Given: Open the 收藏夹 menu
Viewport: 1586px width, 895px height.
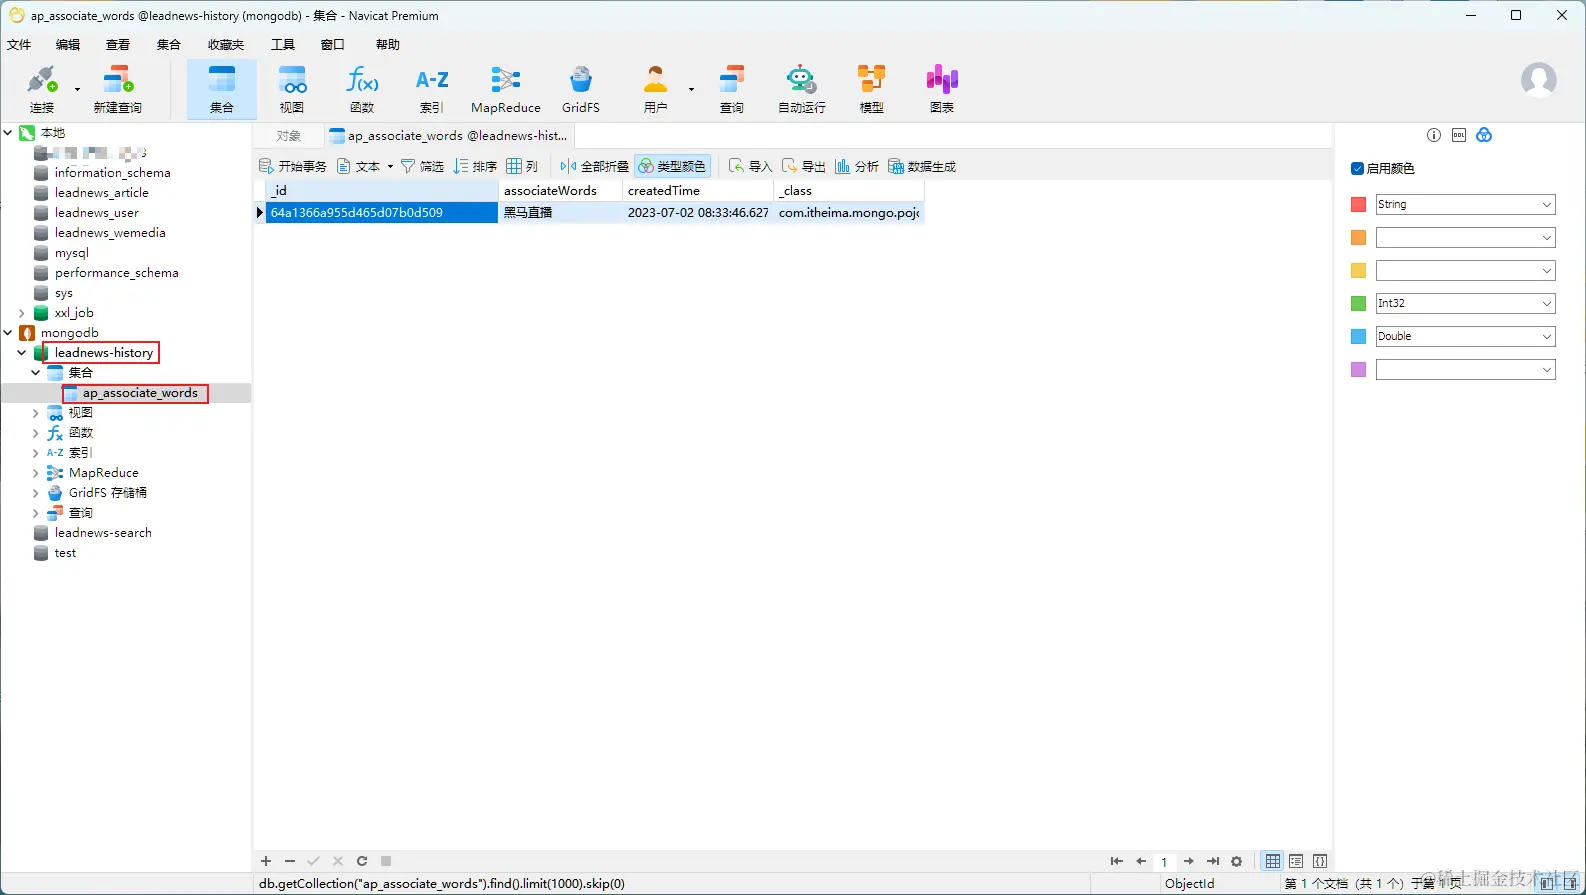Looking at the screenshot, I should [226, 45].
